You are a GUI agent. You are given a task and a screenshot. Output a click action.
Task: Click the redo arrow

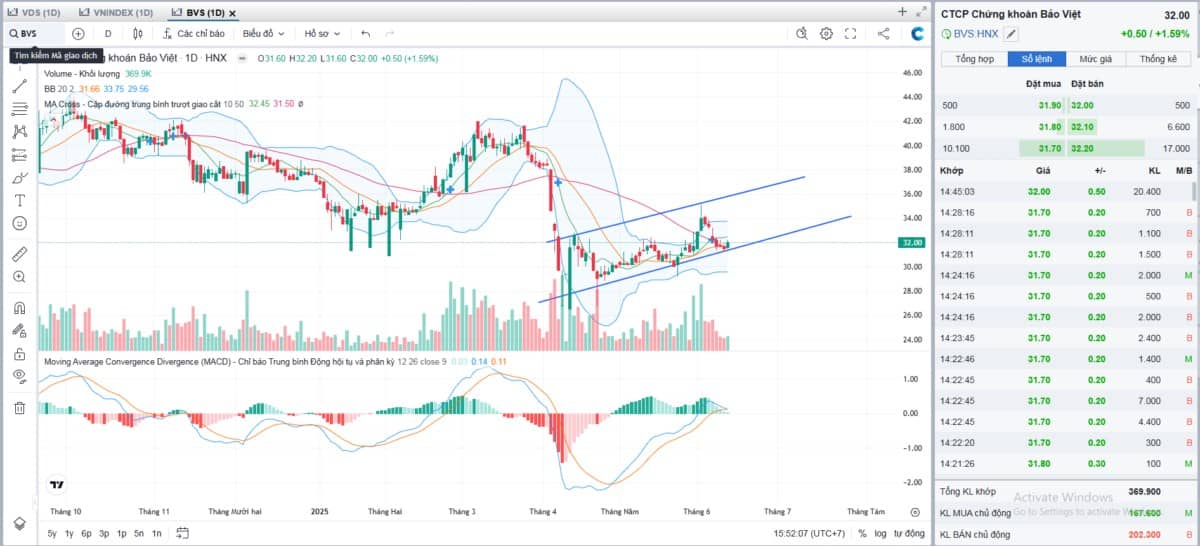(391, 33)
